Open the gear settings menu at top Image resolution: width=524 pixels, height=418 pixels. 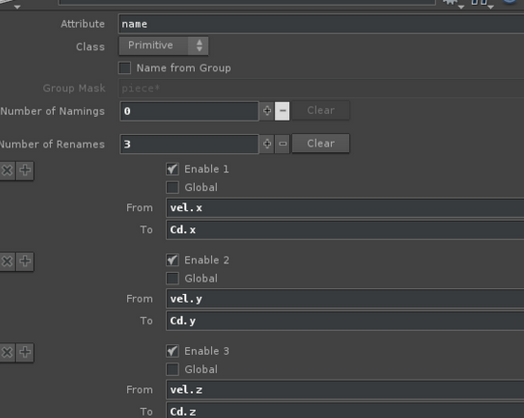click(x=452, y=3)
